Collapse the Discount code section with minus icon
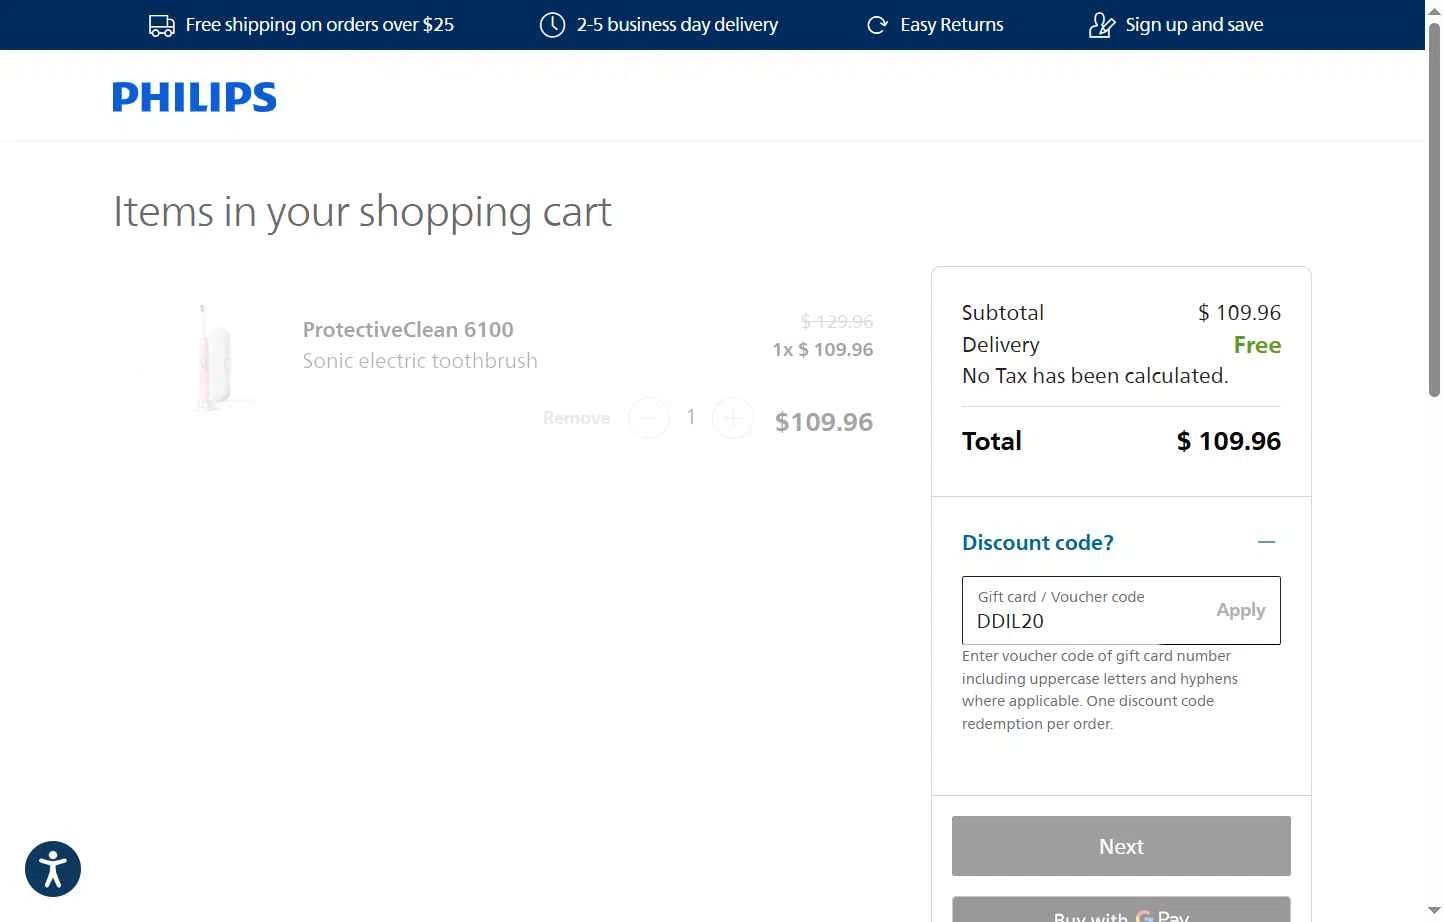 pyautogui.click(x=1266, y=542)
